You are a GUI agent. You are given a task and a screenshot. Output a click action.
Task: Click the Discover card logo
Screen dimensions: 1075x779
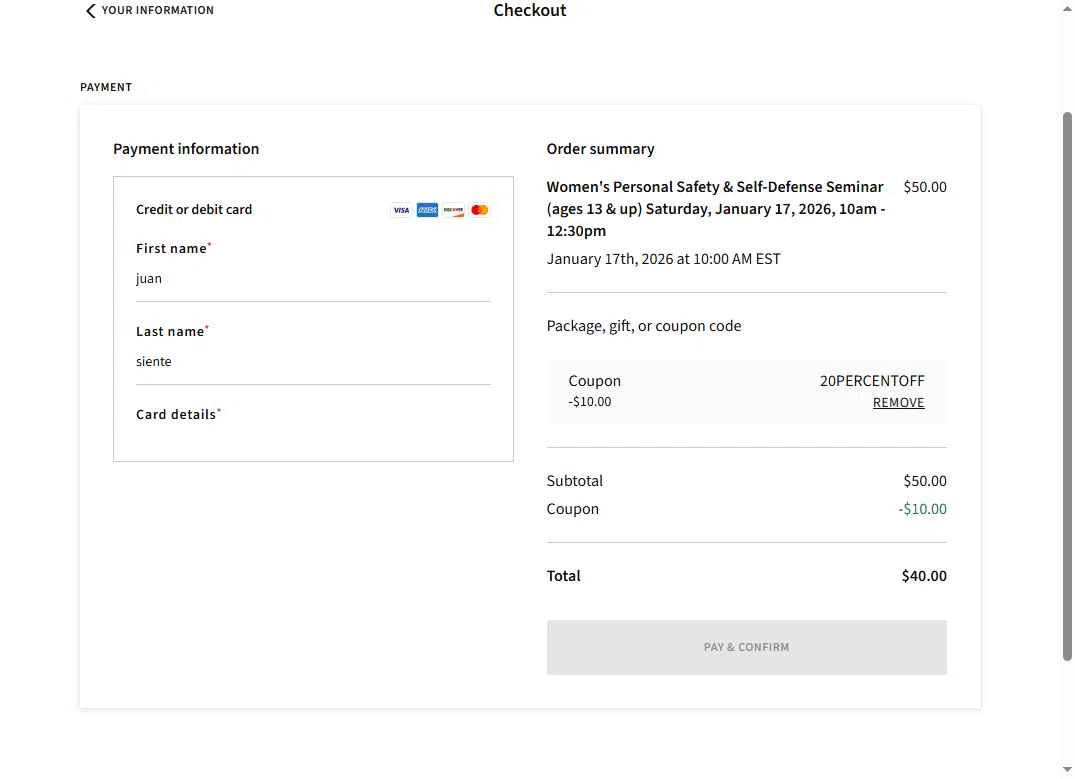click(x=453, y=210)
